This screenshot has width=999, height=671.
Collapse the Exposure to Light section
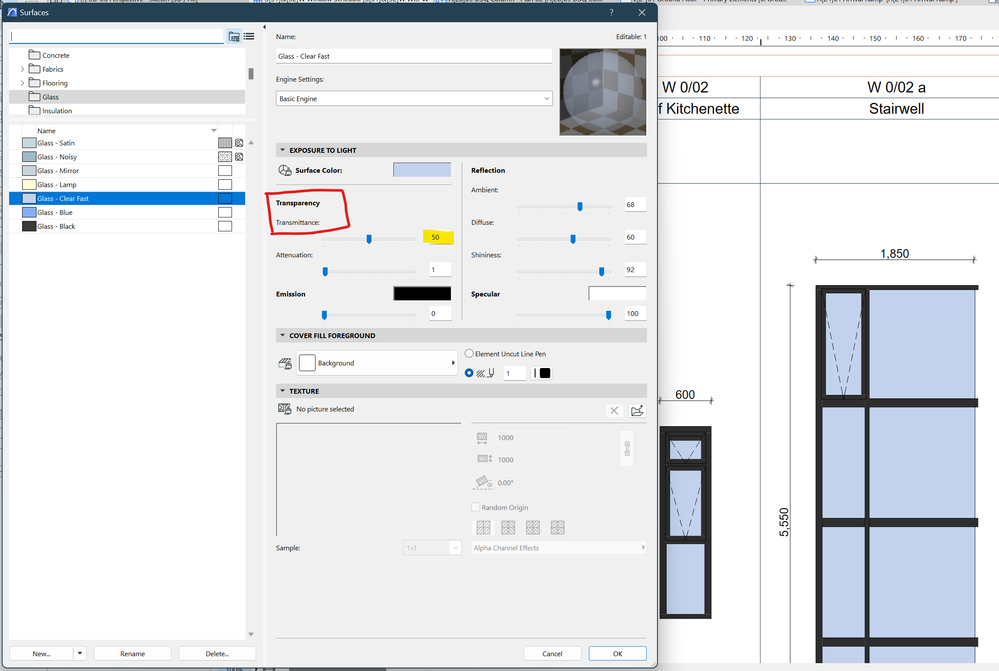282,150
